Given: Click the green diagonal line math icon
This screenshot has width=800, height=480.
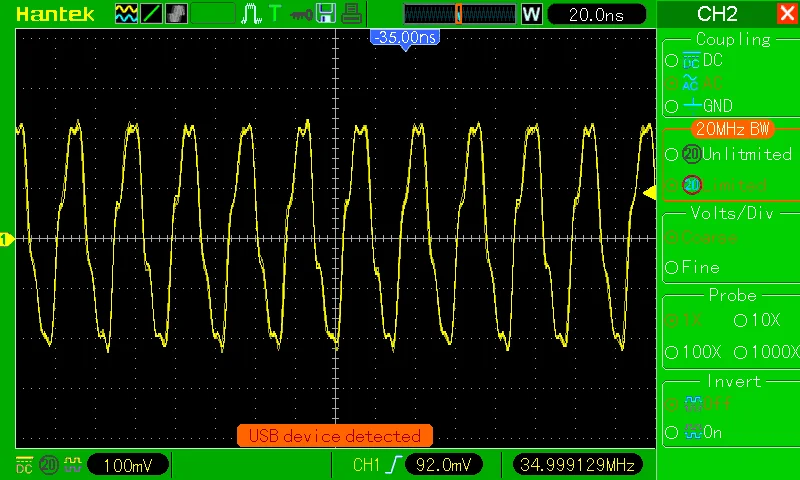Looking at the screenshot, I should (151, 14).
